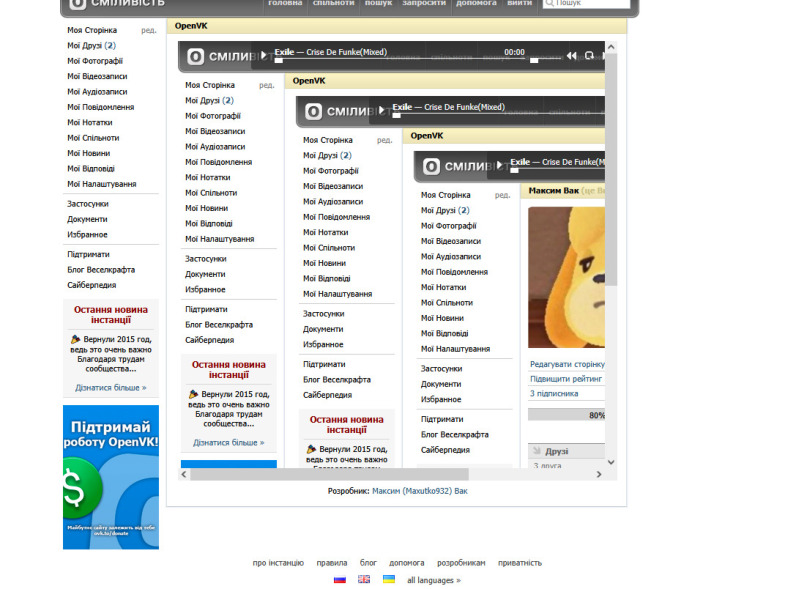Click volume handle in first nested player
This screenshot has width=807, height=589.
click(x=534, y=61)
